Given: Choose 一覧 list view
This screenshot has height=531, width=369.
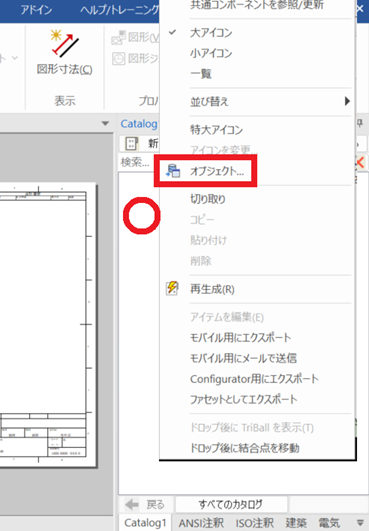Looking at the screenshot, I should point(201,73).
